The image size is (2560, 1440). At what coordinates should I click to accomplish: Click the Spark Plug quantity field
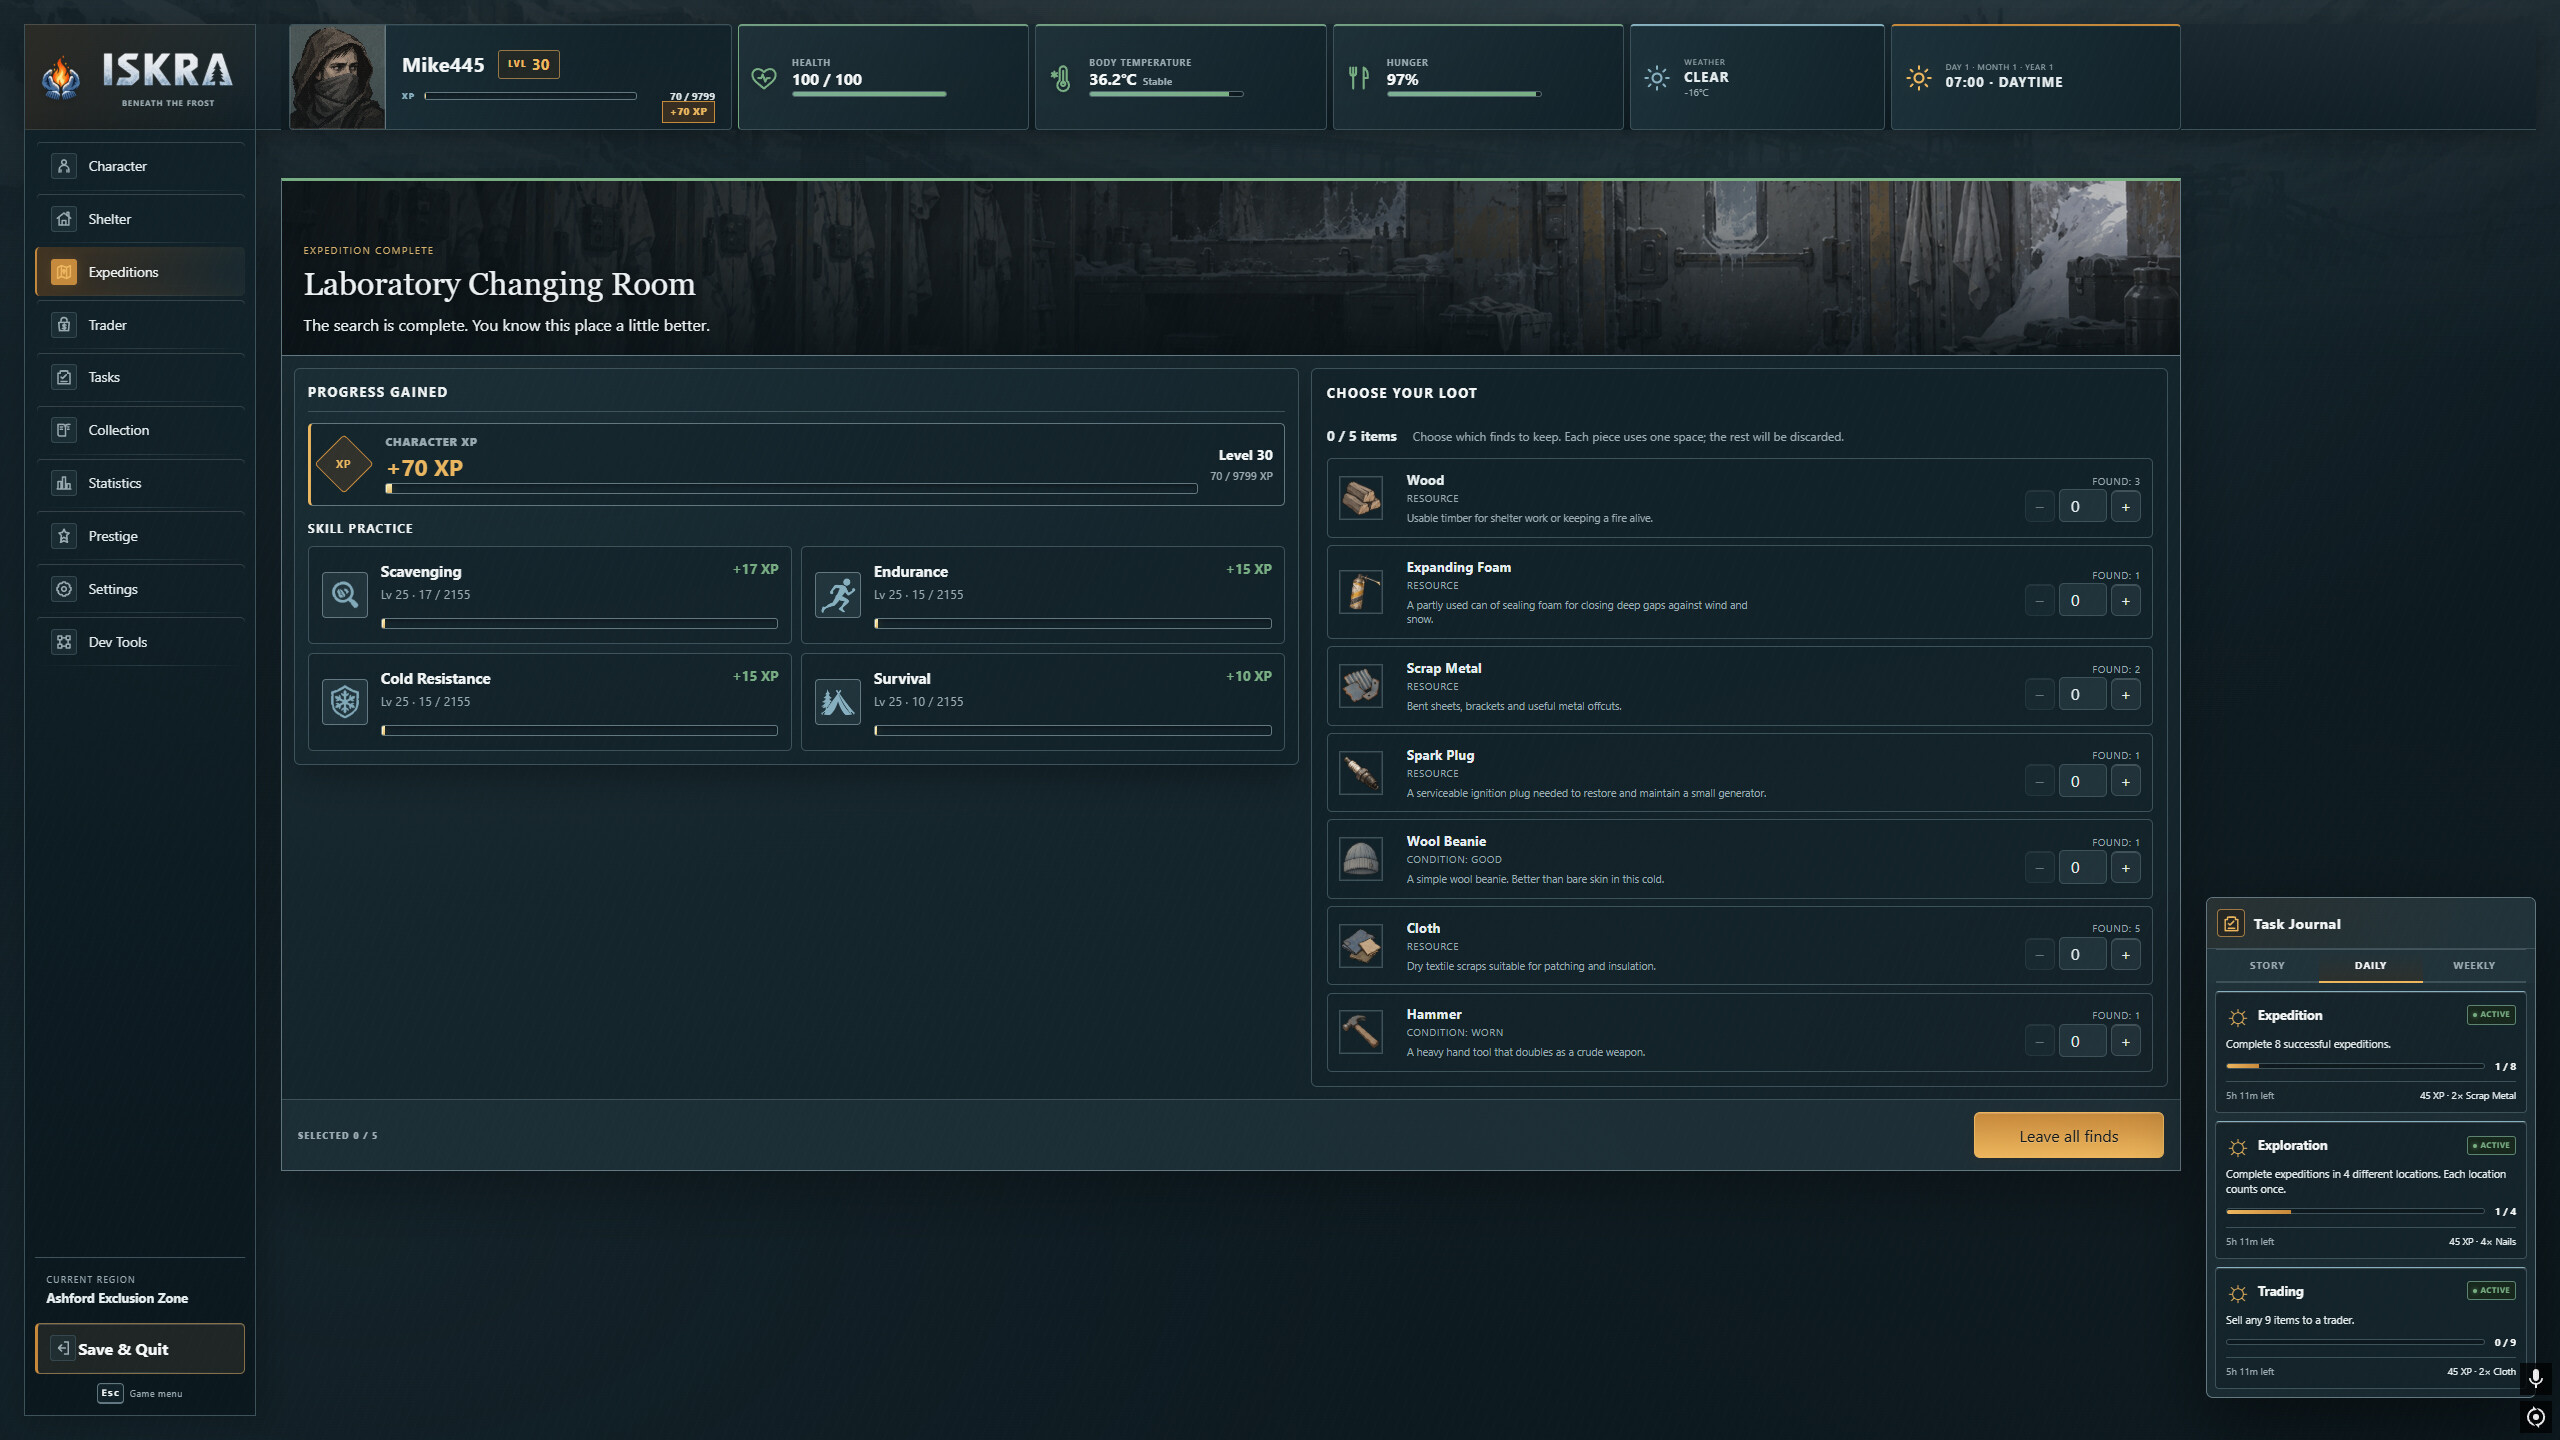click(2083, 782)
